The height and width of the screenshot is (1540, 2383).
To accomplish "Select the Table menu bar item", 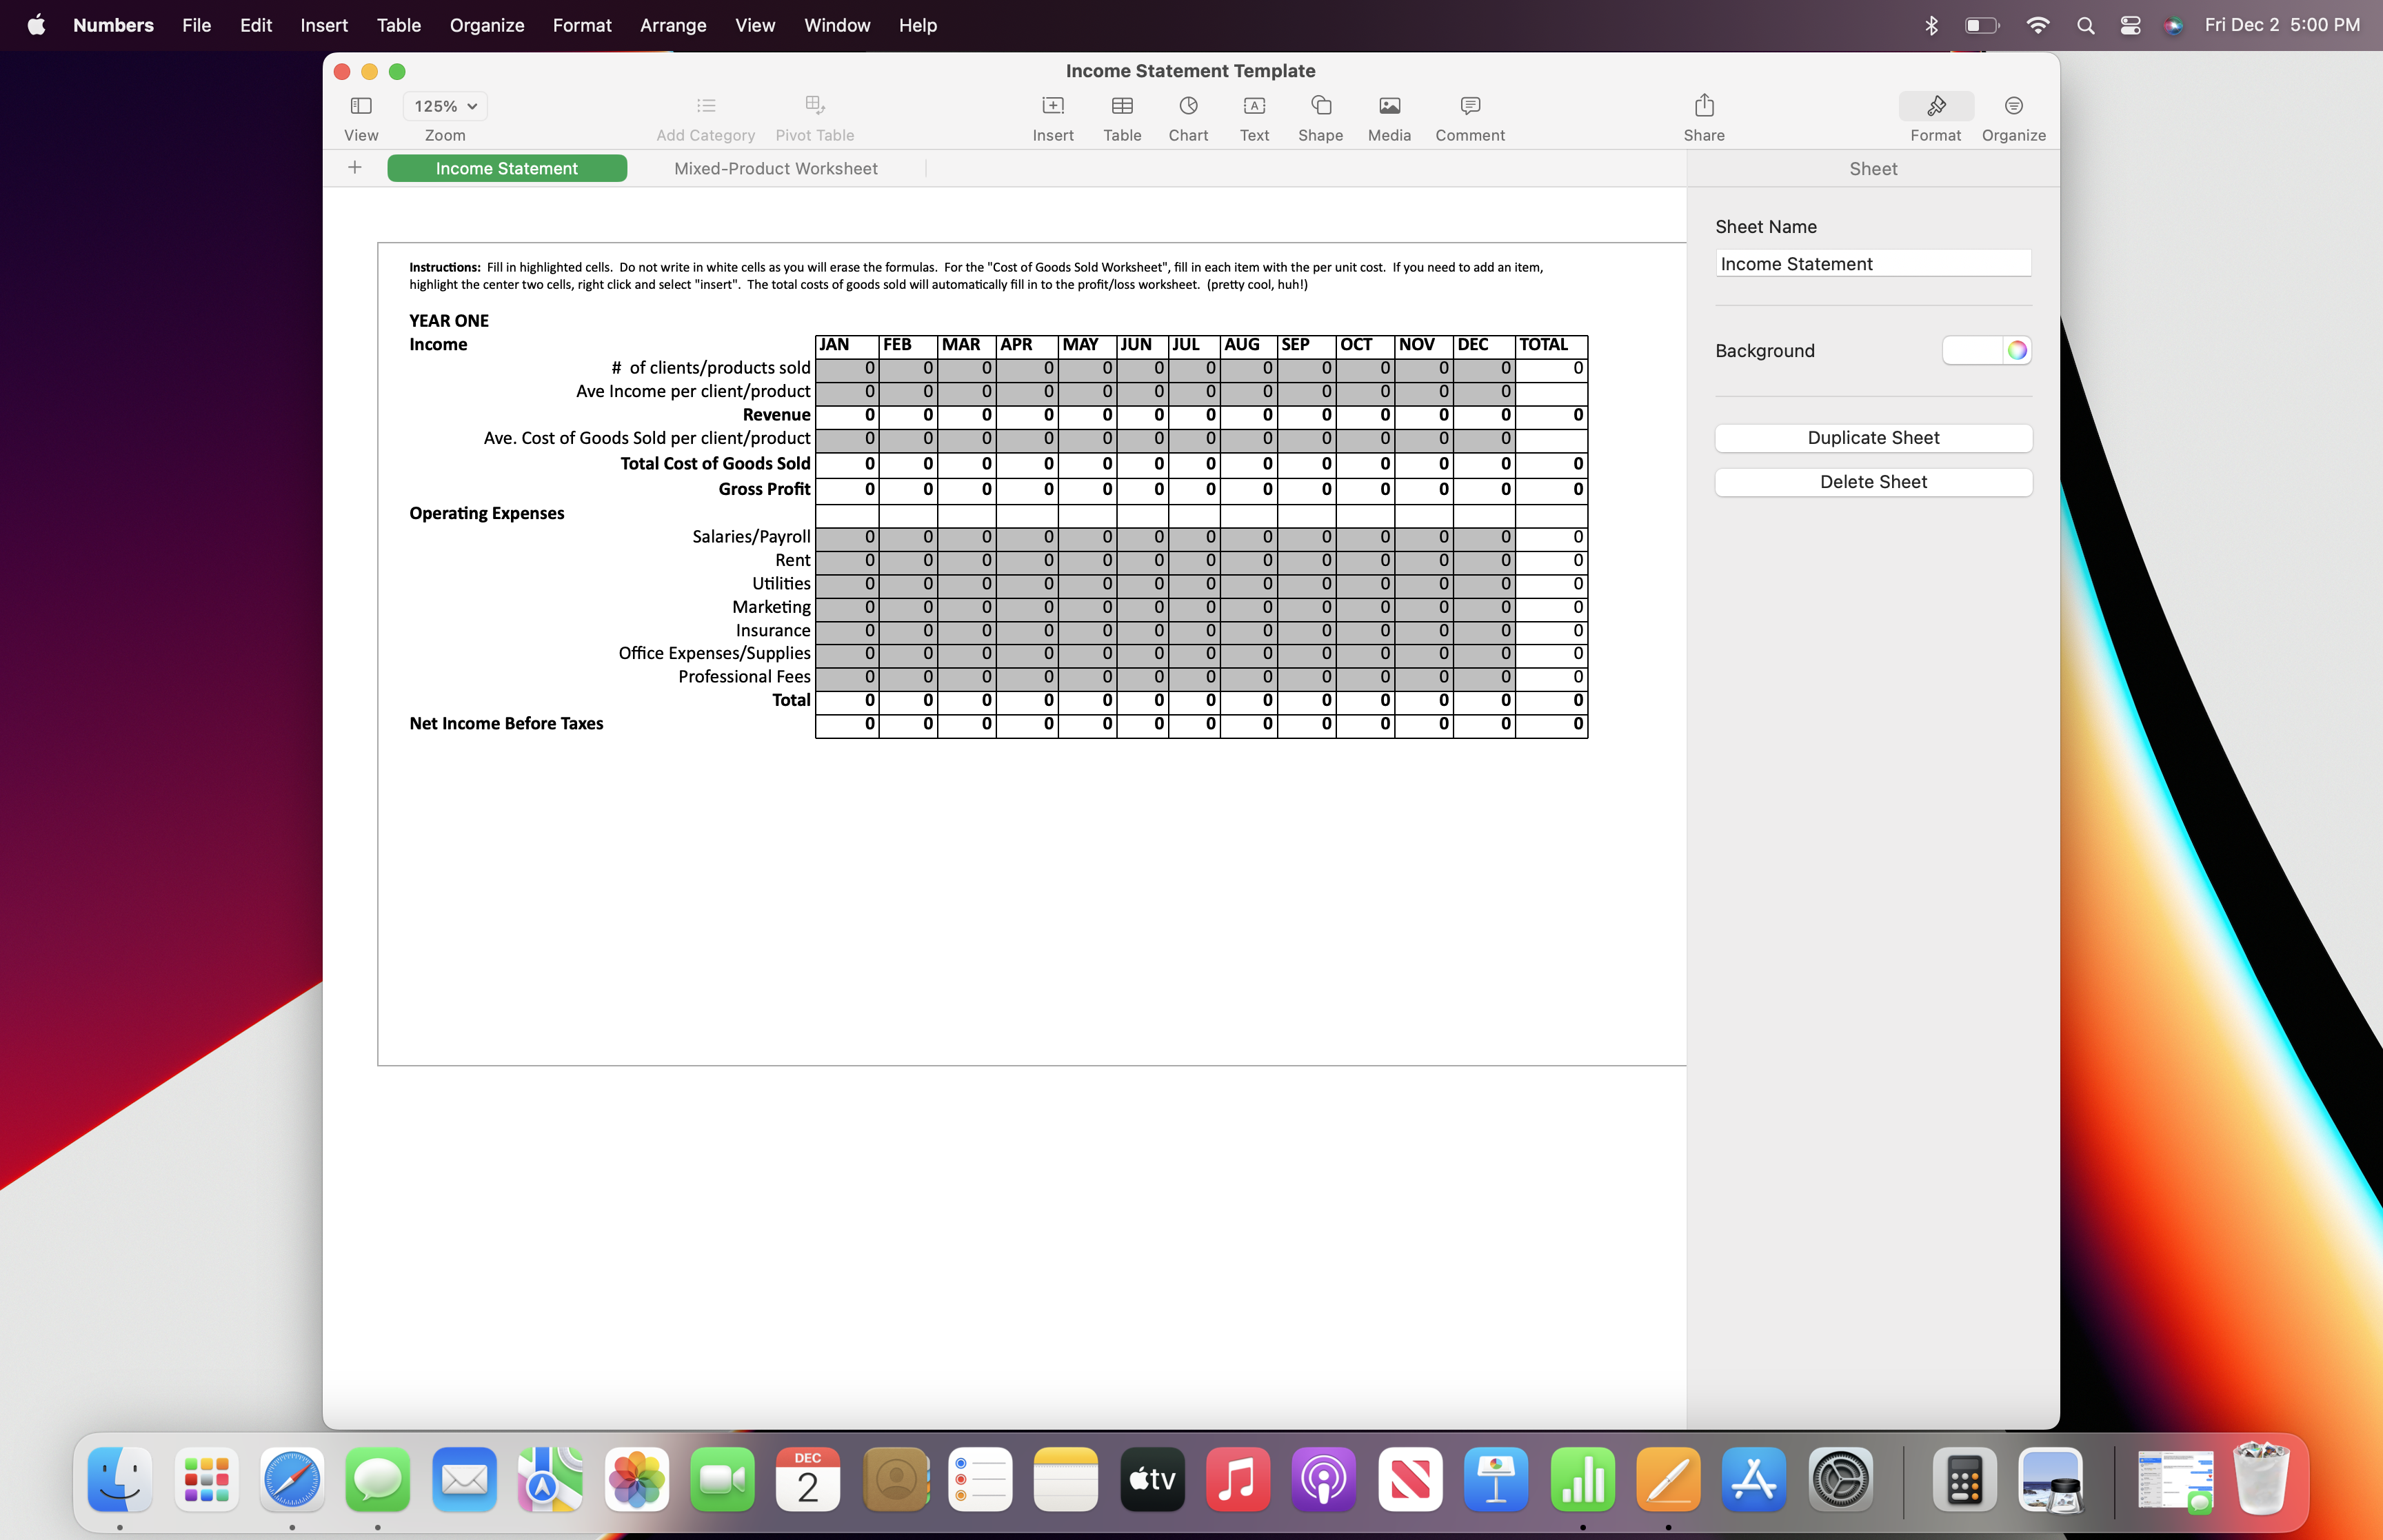I will pyautogui.click(x=398, y=24).
